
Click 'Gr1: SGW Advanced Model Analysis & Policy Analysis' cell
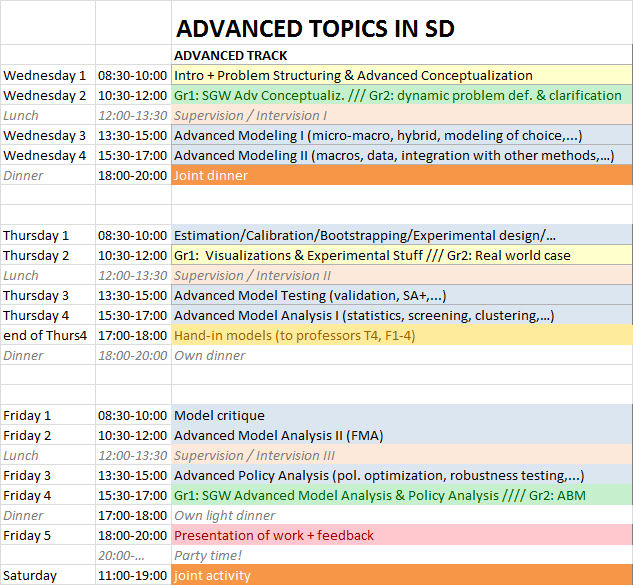coord(402,495)
